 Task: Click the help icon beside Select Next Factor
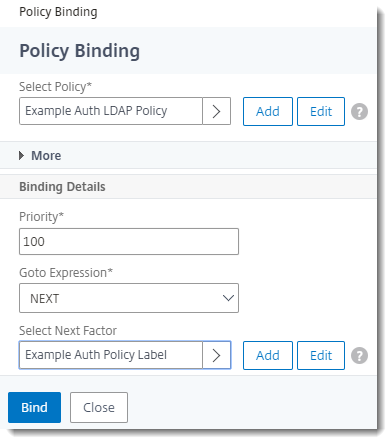click(359, 355)
